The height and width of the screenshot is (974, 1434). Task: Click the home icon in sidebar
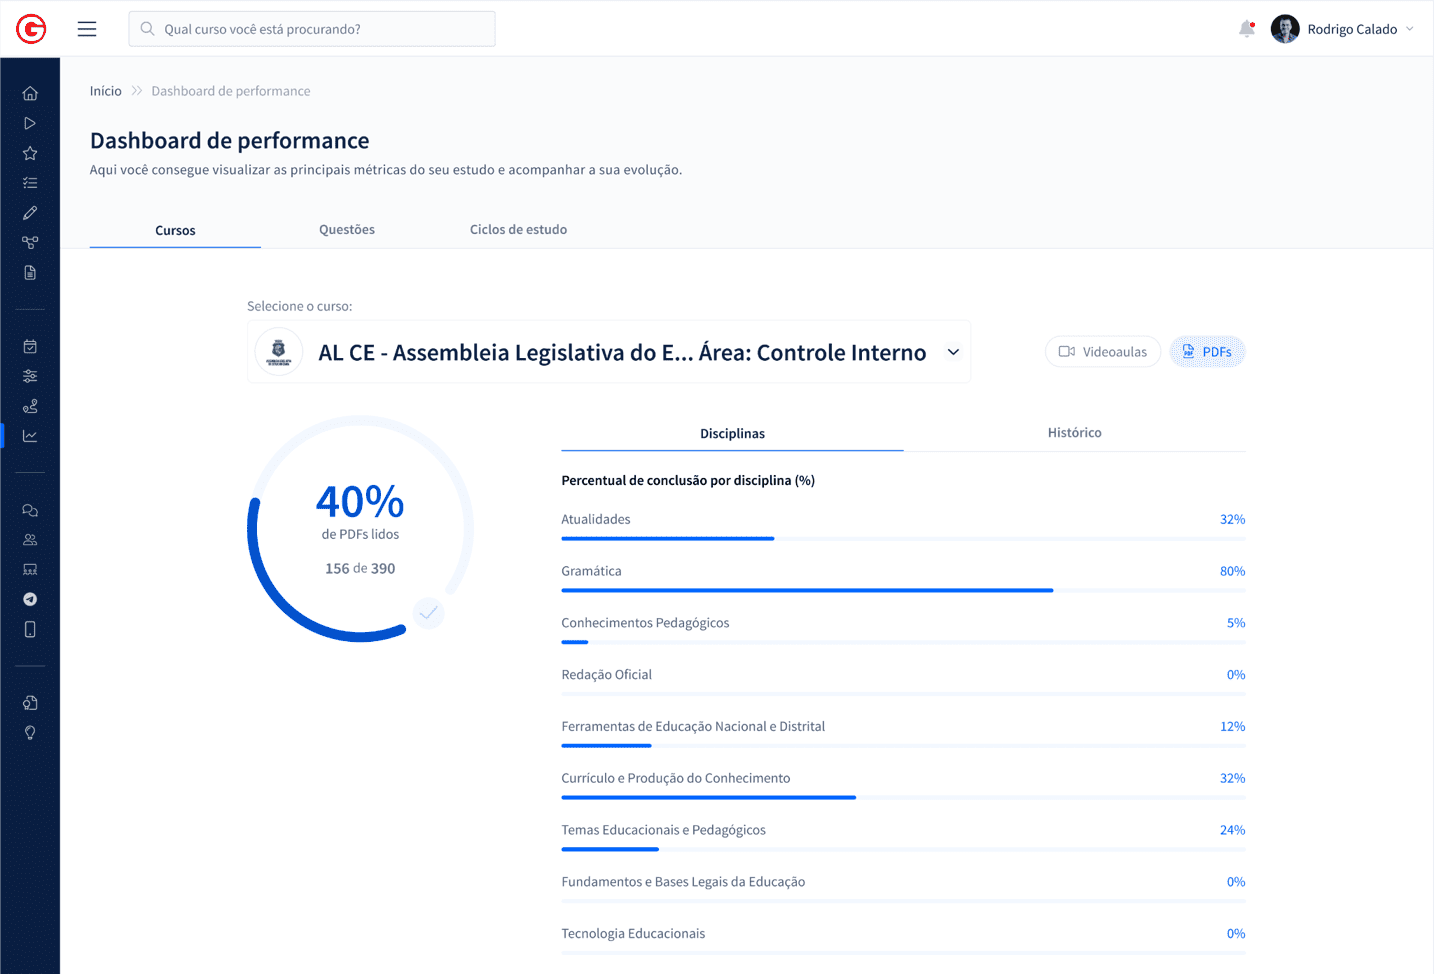pyautogui.click(x=30, y=94)
